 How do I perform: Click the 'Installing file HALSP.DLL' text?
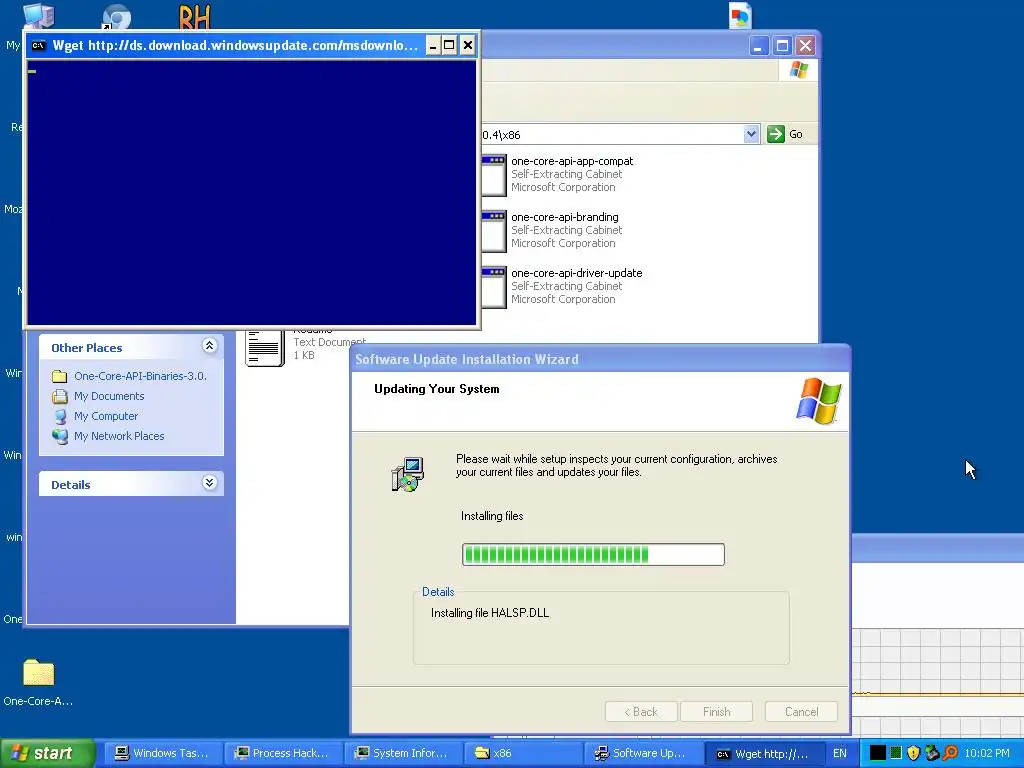[490, 613]
